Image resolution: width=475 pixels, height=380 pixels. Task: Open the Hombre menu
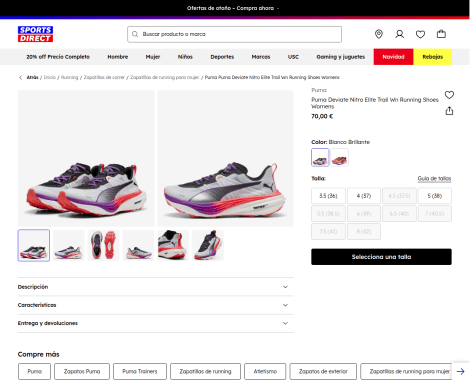118,57
